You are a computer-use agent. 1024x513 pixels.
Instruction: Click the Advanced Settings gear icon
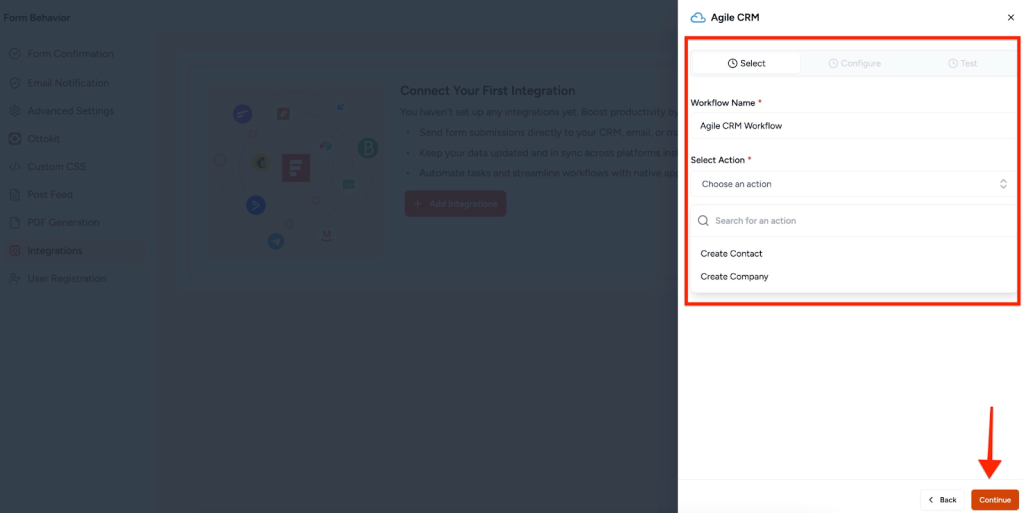[x=14, y=111]
